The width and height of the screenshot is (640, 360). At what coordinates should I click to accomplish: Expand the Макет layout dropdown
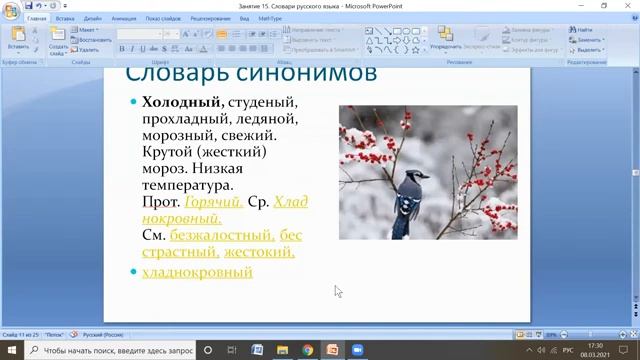(x=86, y=30)
